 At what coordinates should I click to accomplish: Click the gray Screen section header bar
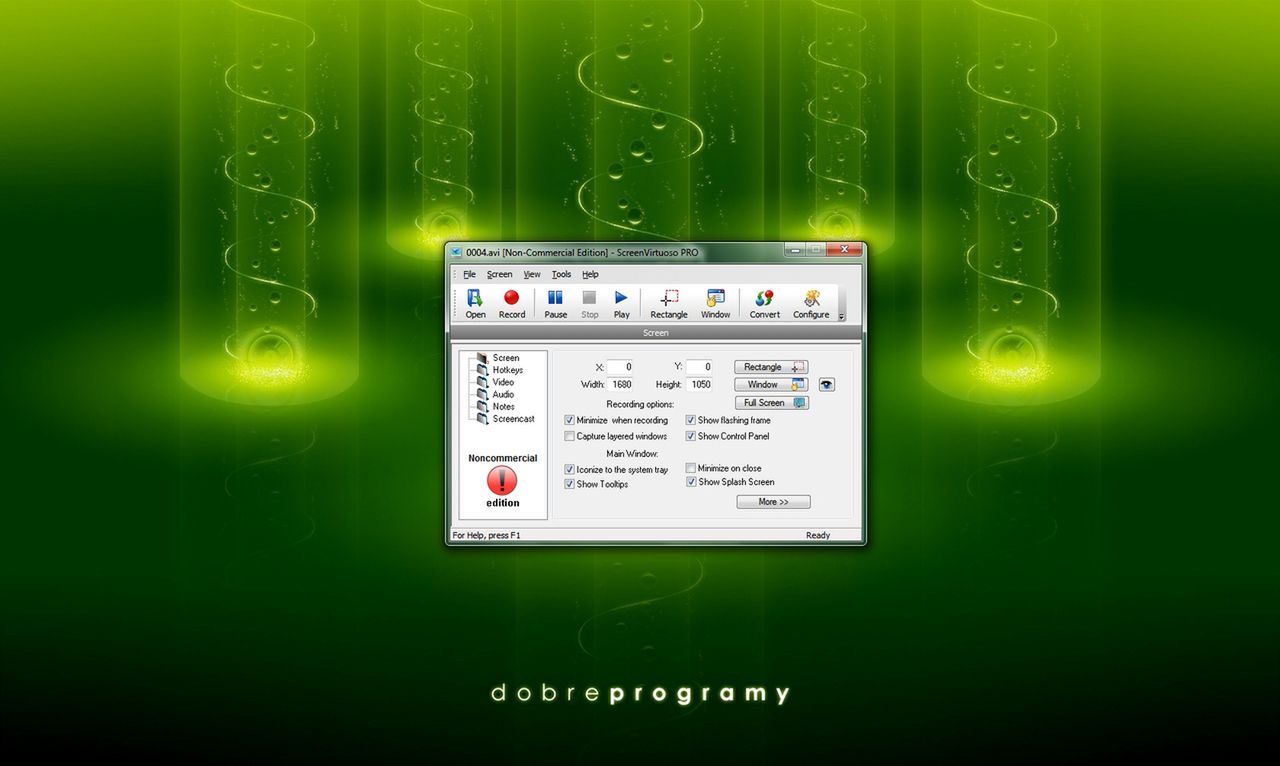(x=655, y=332)
